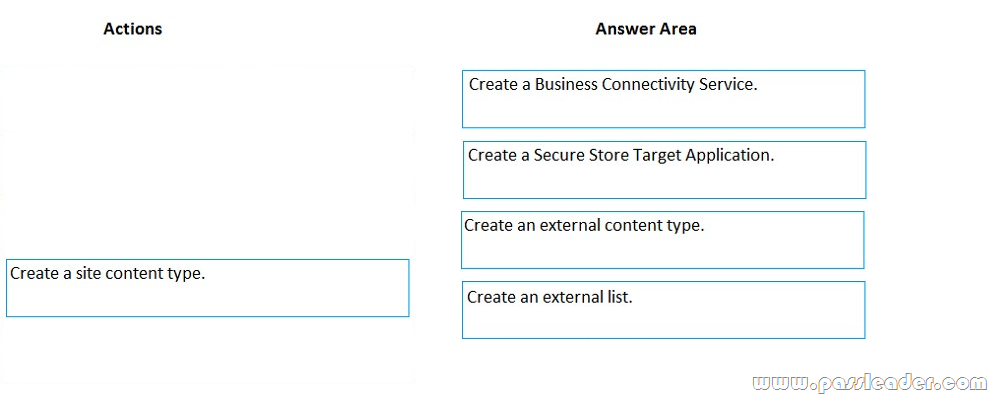Select the 'Create a site content type' action

point(207,287)
